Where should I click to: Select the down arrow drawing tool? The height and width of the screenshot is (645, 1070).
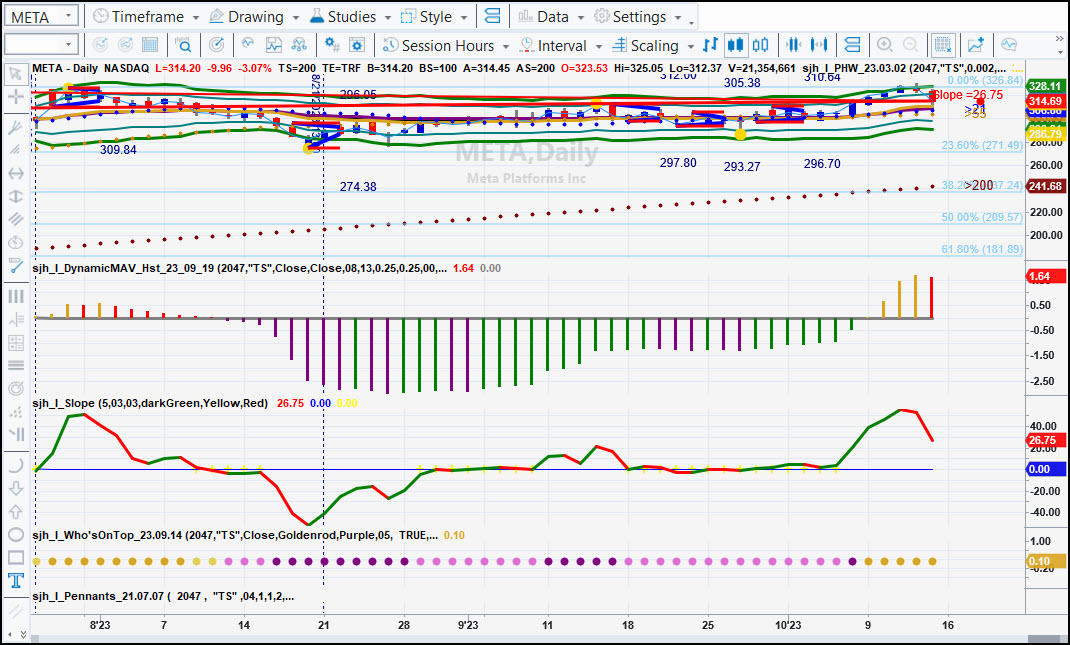pyautogui.click(x=16, y=489)
